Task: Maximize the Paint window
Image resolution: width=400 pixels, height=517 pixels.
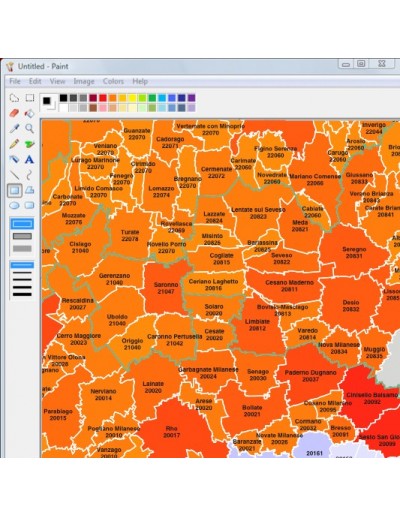Action: (x=361, y=64)
